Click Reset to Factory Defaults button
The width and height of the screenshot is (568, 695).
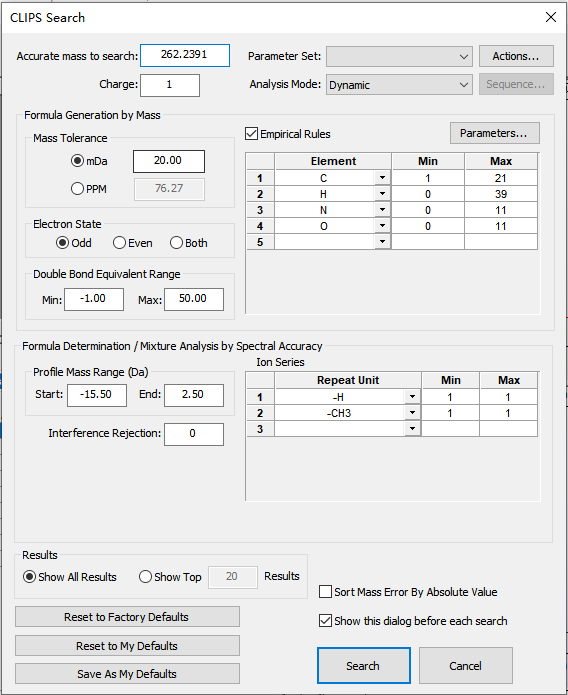[x=127, y=617]
